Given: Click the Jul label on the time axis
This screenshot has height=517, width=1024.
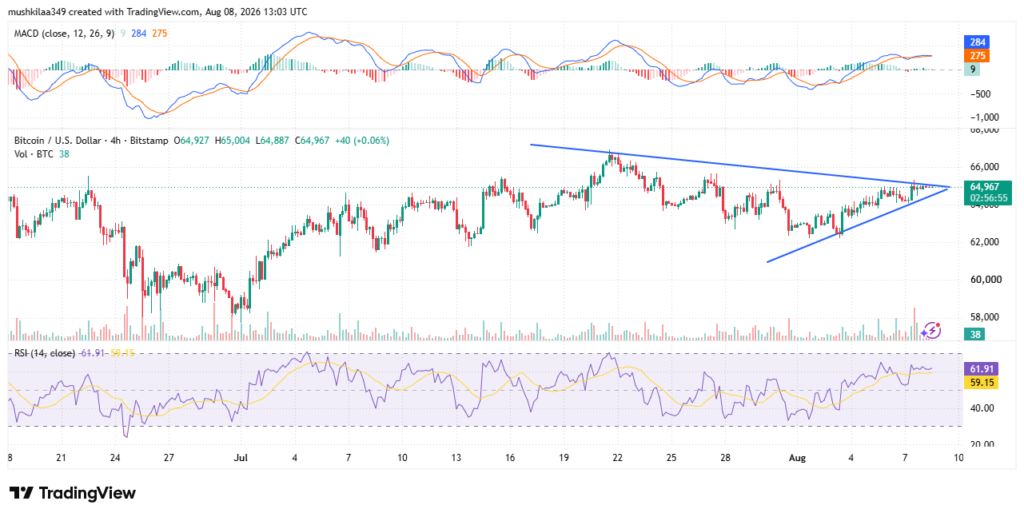Looking at the screenshot, I should (241, 458).
